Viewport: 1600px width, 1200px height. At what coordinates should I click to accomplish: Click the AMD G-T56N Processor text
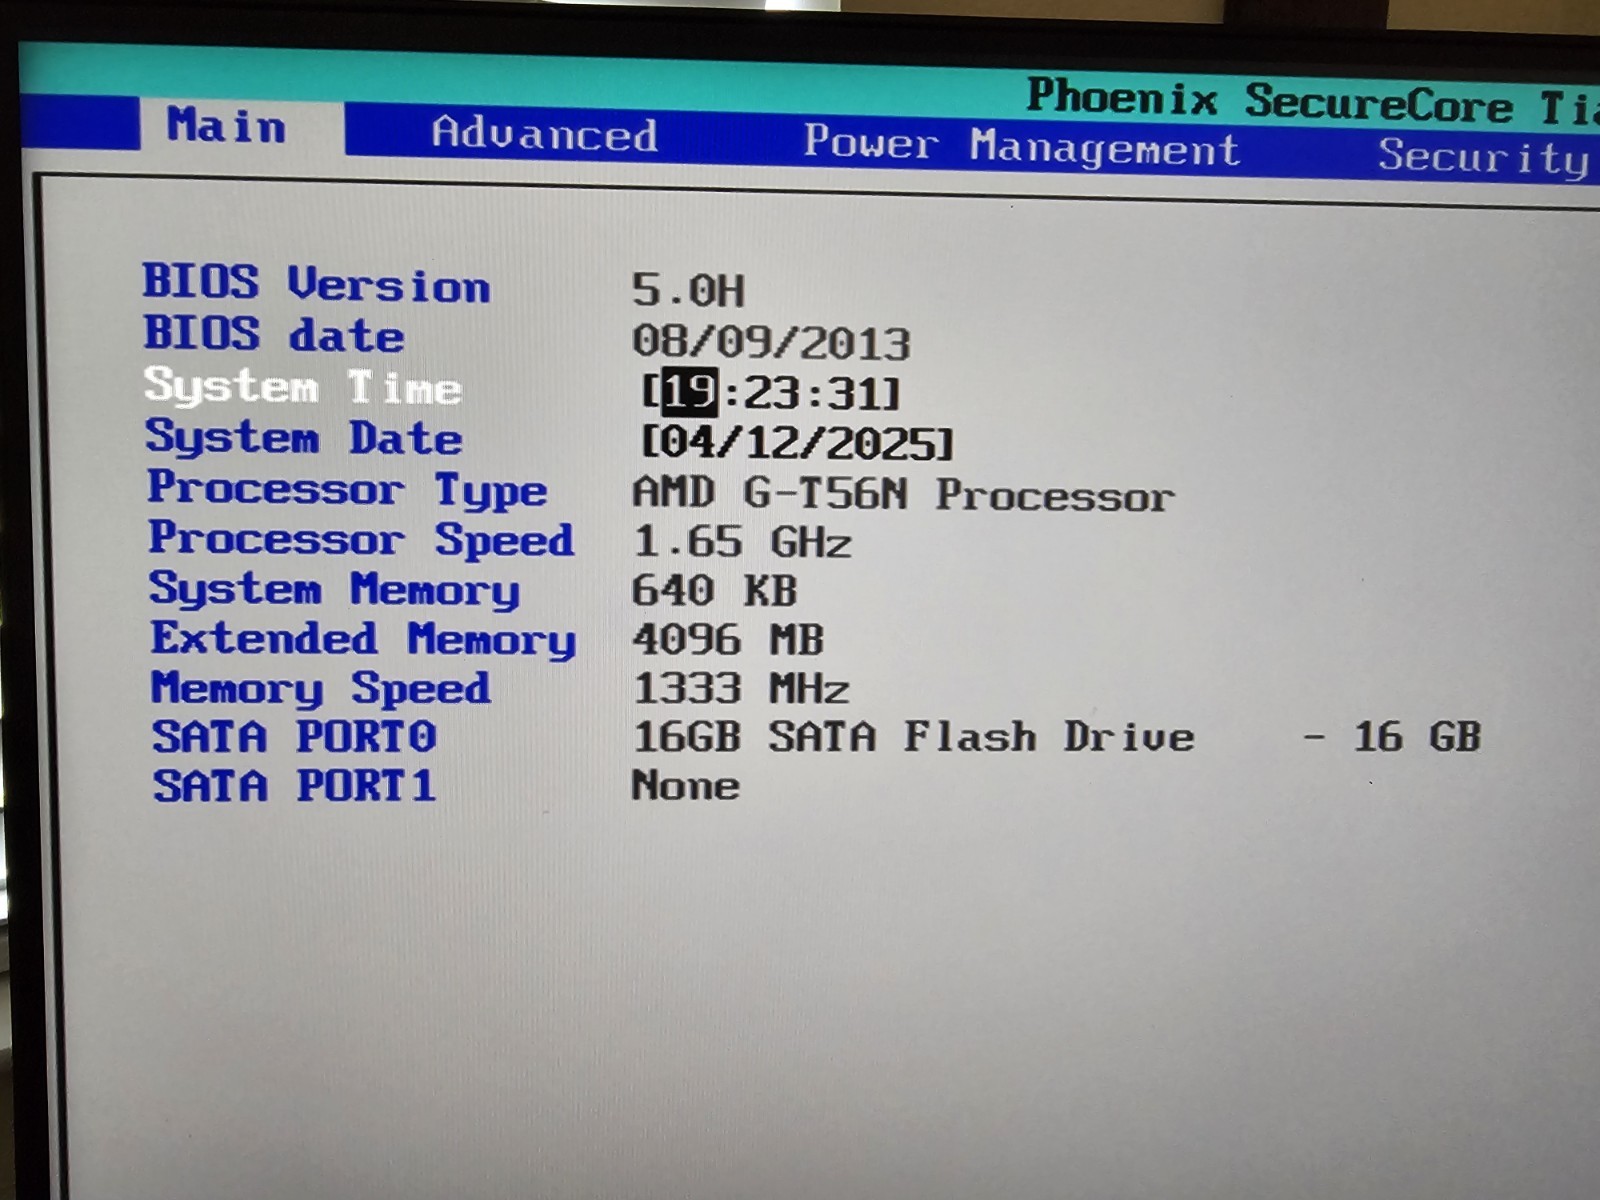coord(903,494)
